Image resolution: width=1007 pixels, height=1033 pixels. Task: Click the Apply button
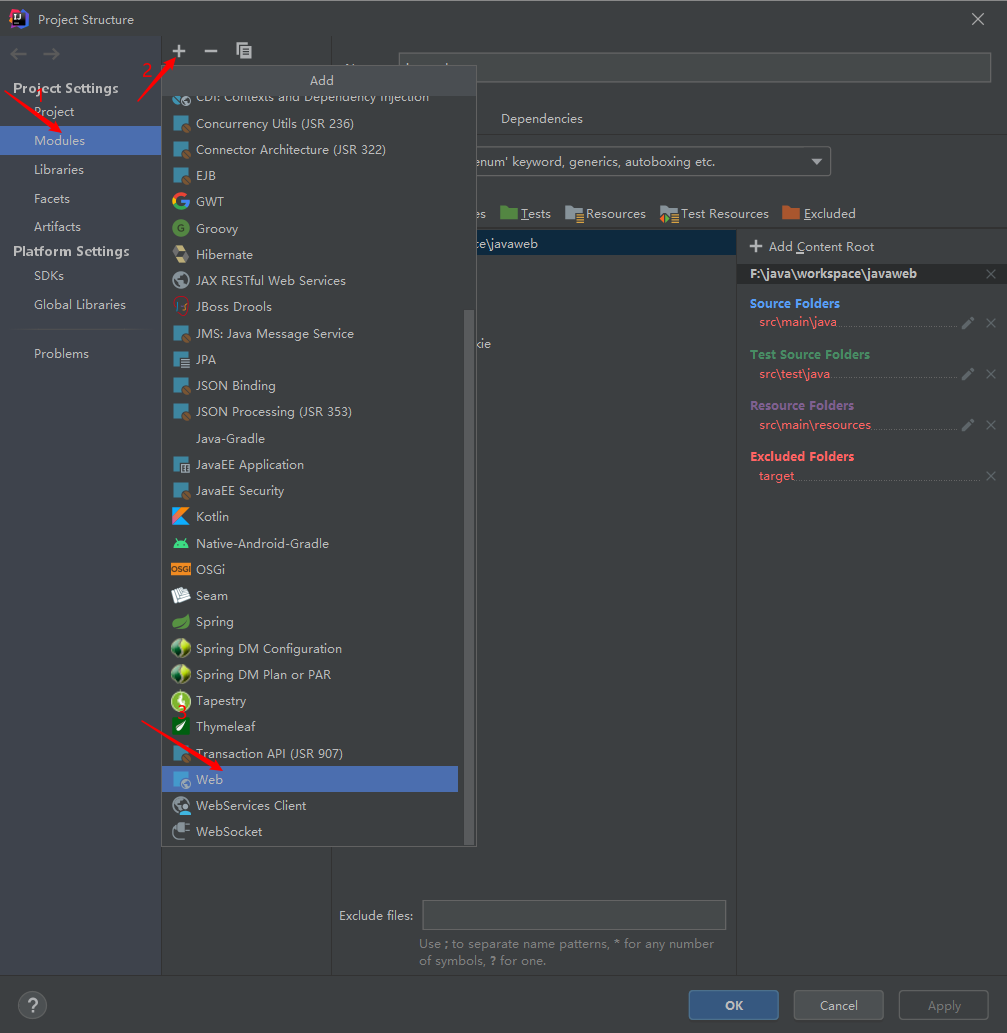[x=944, y=1005]
